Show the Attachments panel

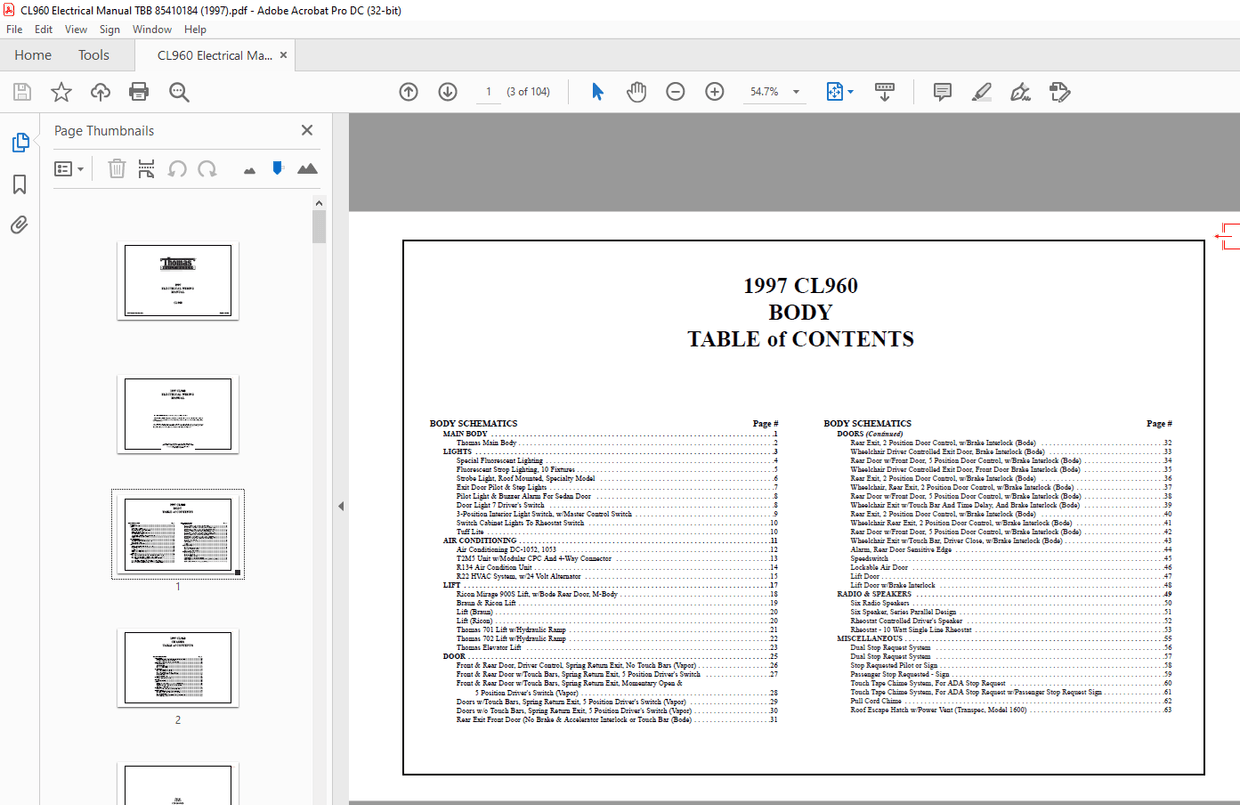click(x=19, y=224)
